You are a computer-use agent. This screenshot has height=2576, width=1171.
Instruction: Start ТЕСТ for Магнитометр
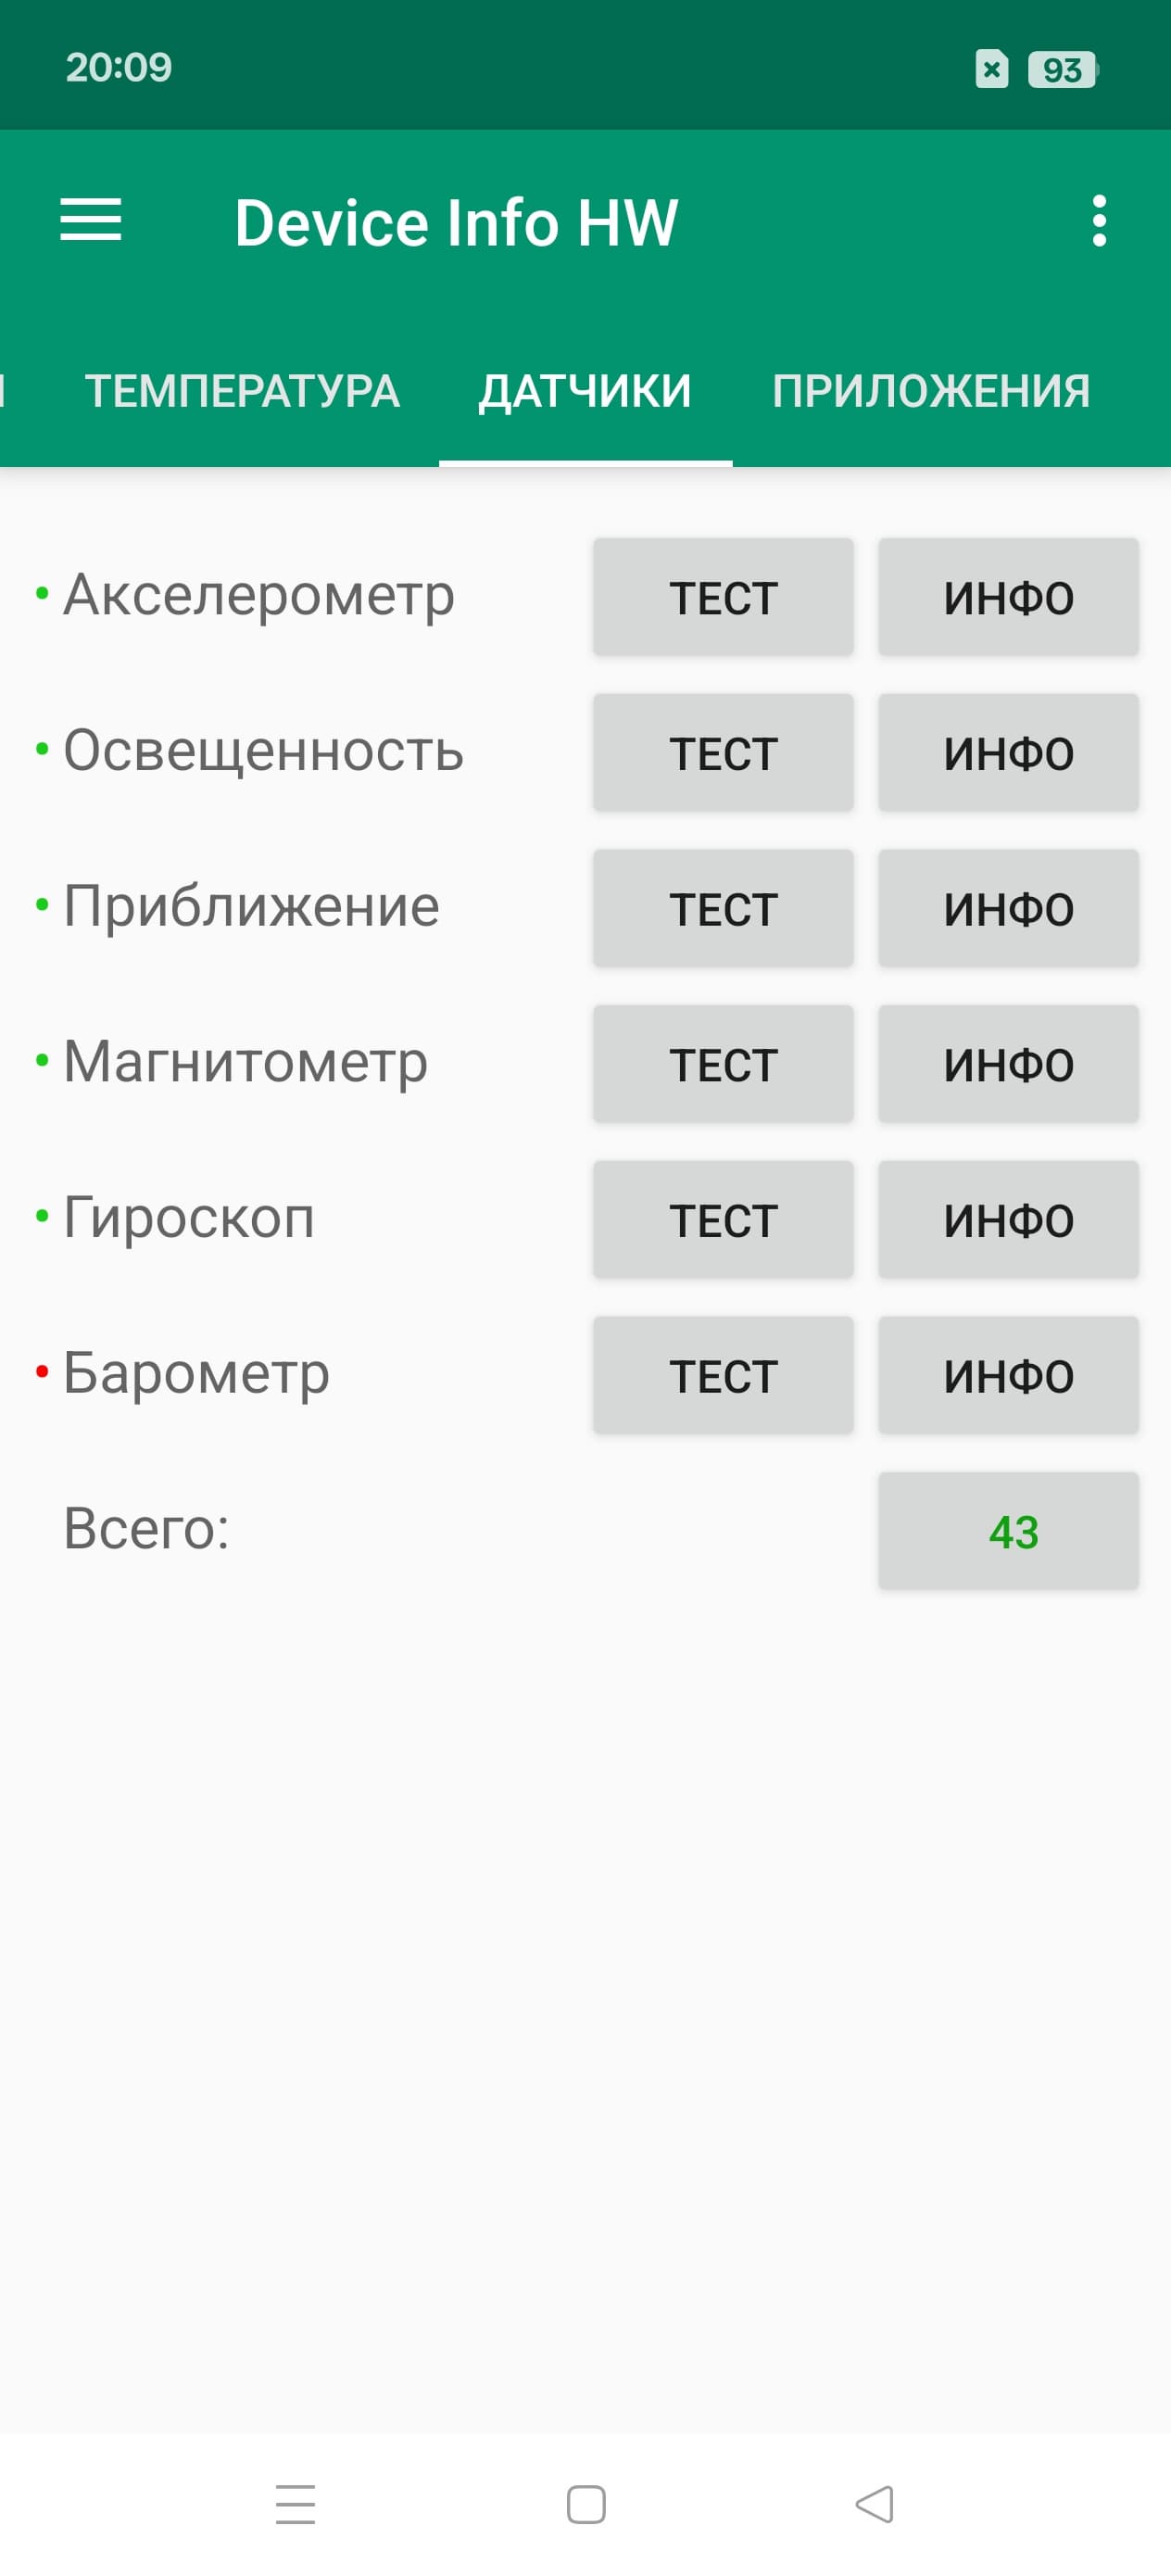tap(723, 1065)
